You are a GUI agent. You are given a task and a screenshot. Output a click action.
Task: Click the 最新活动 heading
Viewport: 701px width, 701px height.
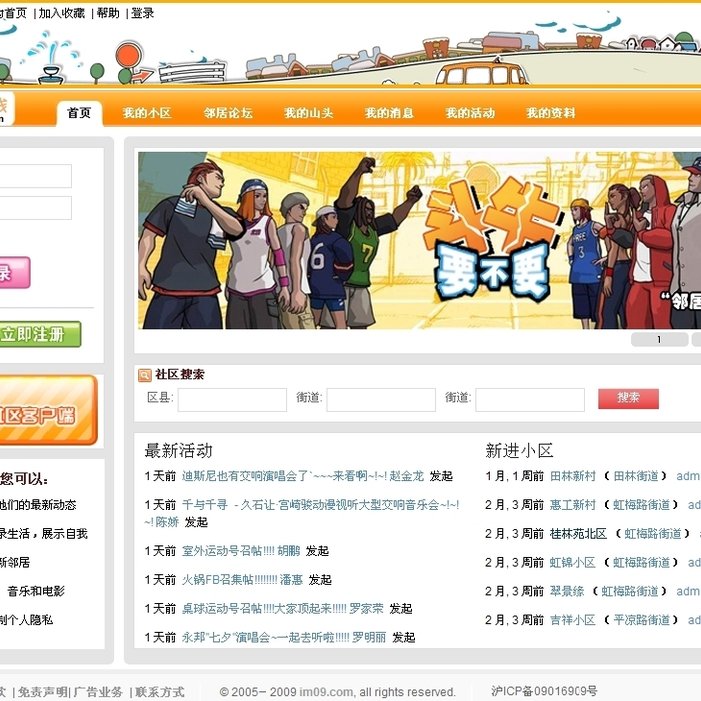[x=178, y=451]
